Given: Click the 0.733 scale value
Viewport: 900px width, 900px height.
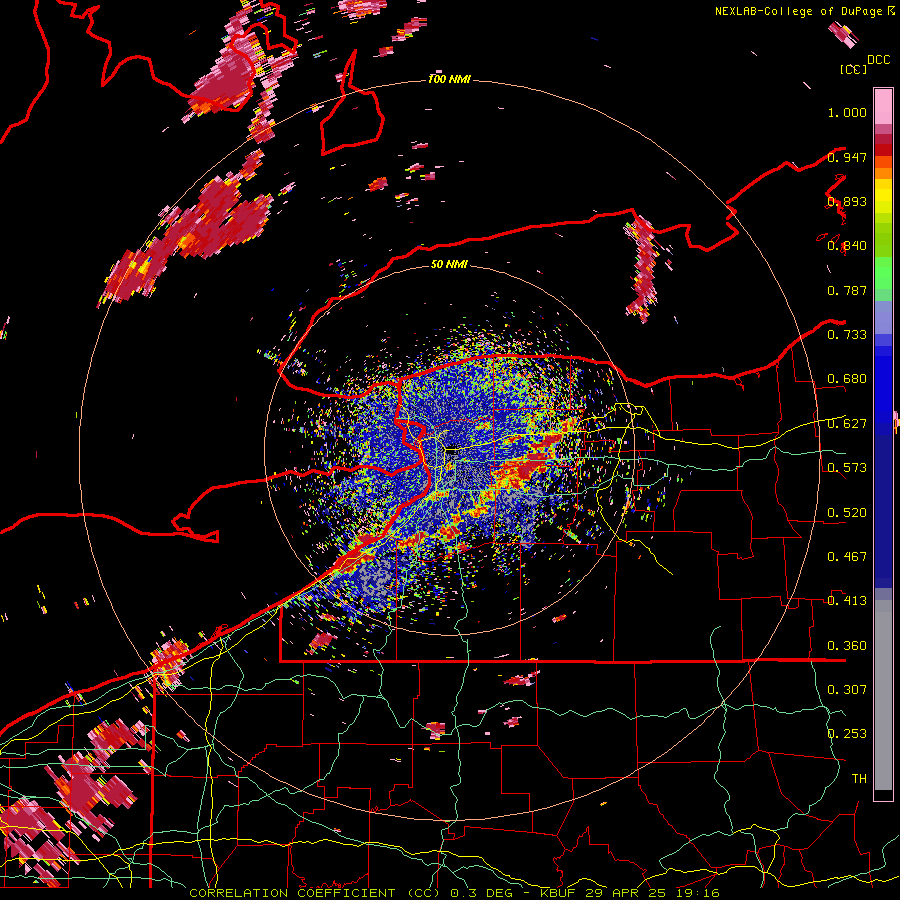Looking at the screenshot, I should [x=847, y=335].
